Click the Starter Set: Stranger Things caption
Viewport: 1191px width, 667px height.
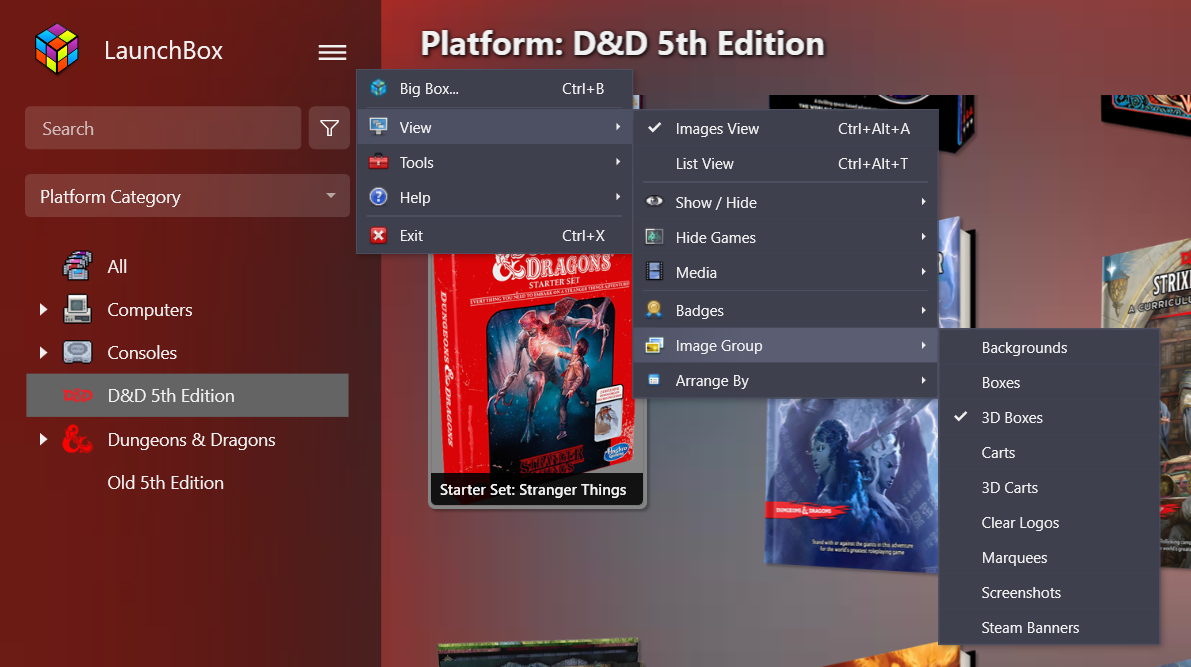click(532, 490)
